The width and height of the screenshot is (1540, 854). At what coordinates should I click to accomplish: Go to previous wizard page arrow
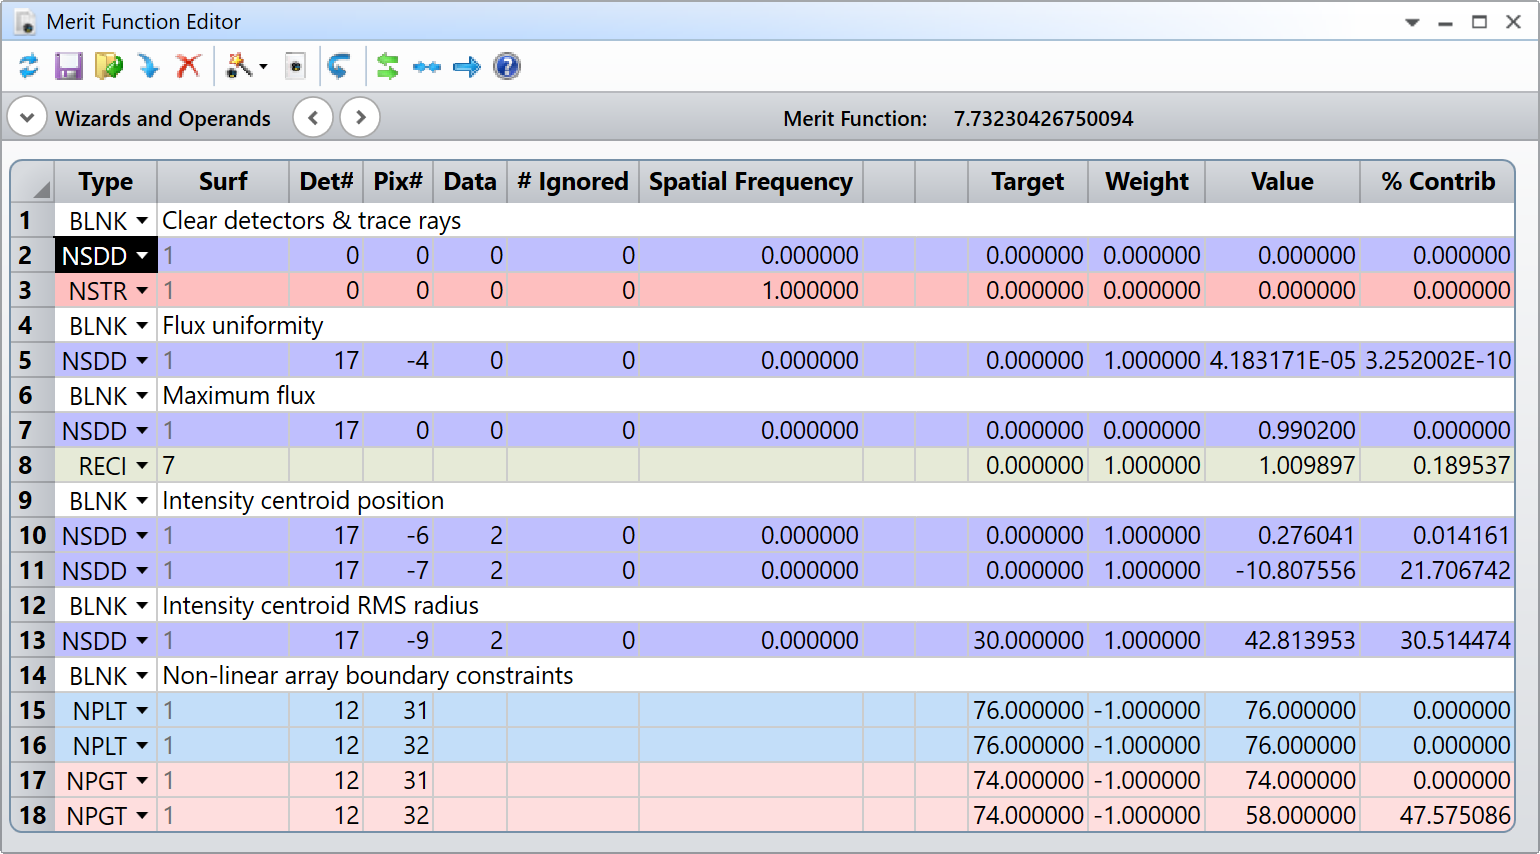313,118
